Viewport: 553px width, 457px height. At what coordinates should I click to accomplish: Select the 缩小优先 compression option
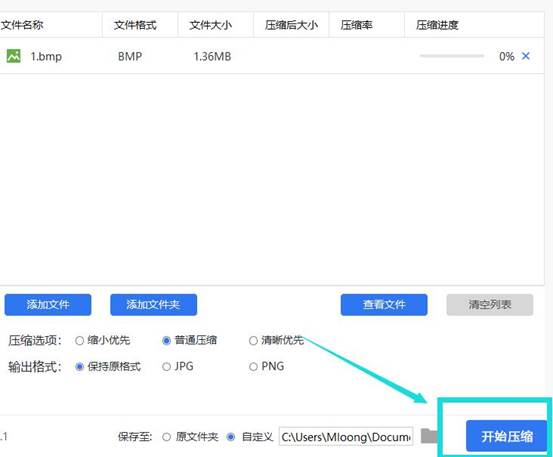tap(80, 341)
